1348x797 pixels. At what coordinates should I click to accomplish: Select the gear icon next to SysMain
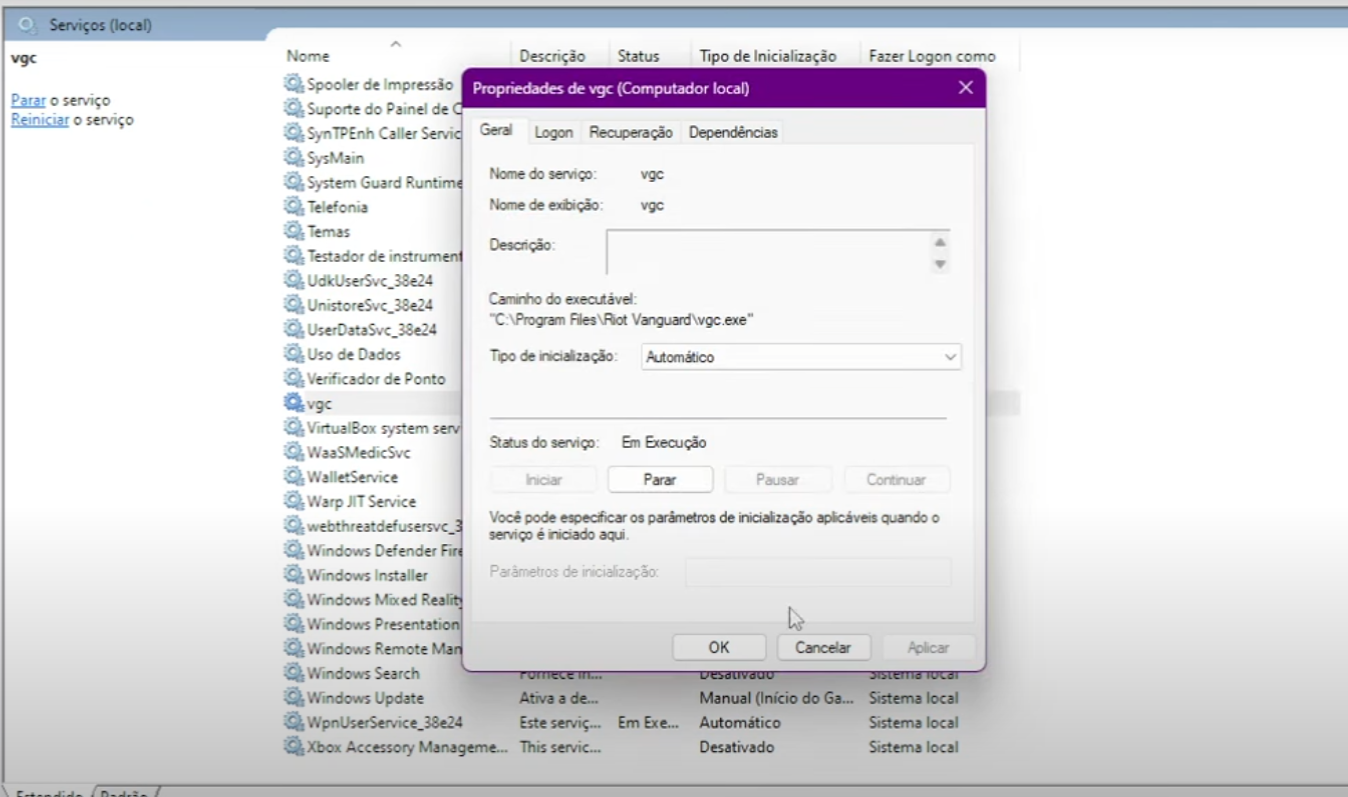[294, 158]
